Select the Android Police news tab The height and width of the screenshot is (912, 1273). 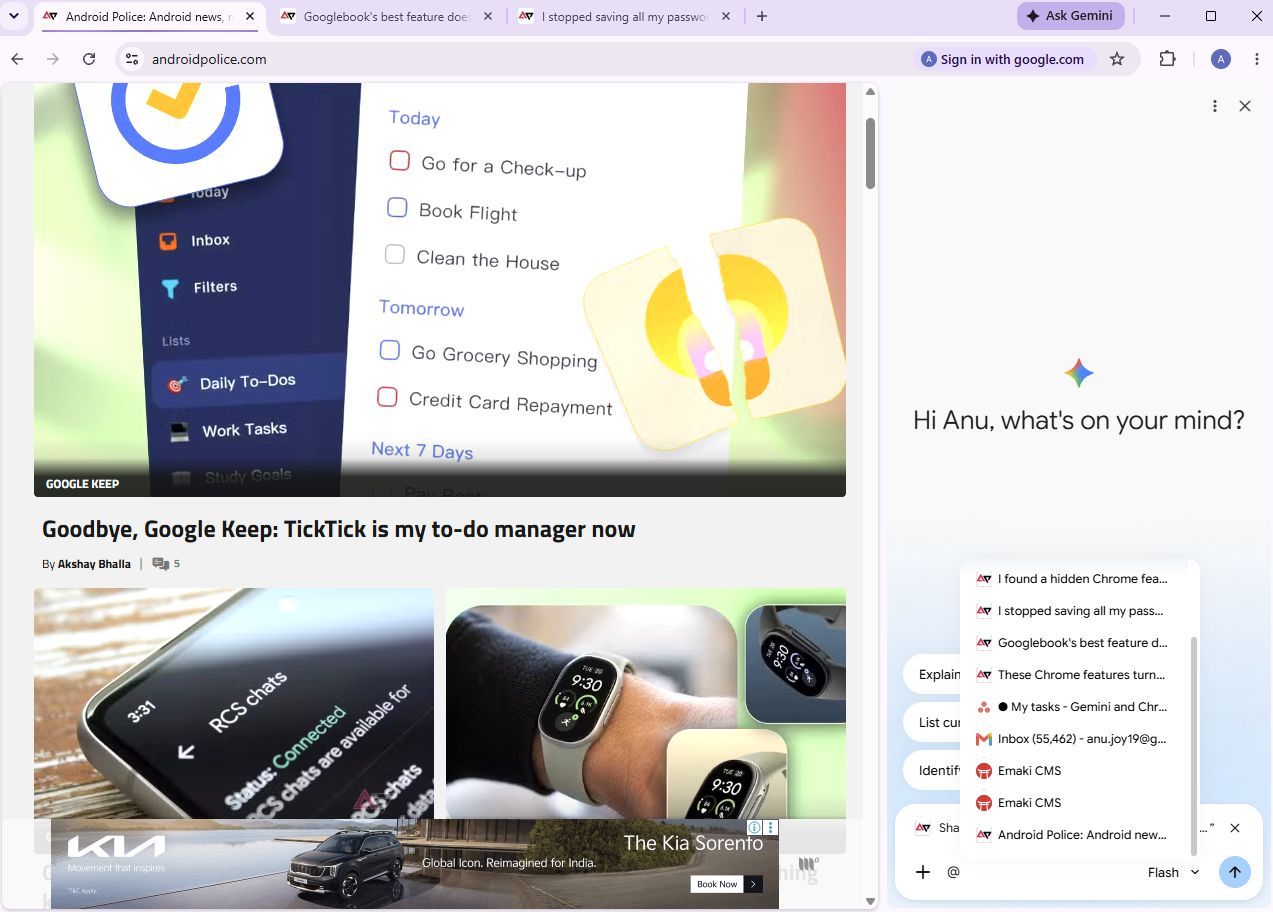tap(148, 17)
